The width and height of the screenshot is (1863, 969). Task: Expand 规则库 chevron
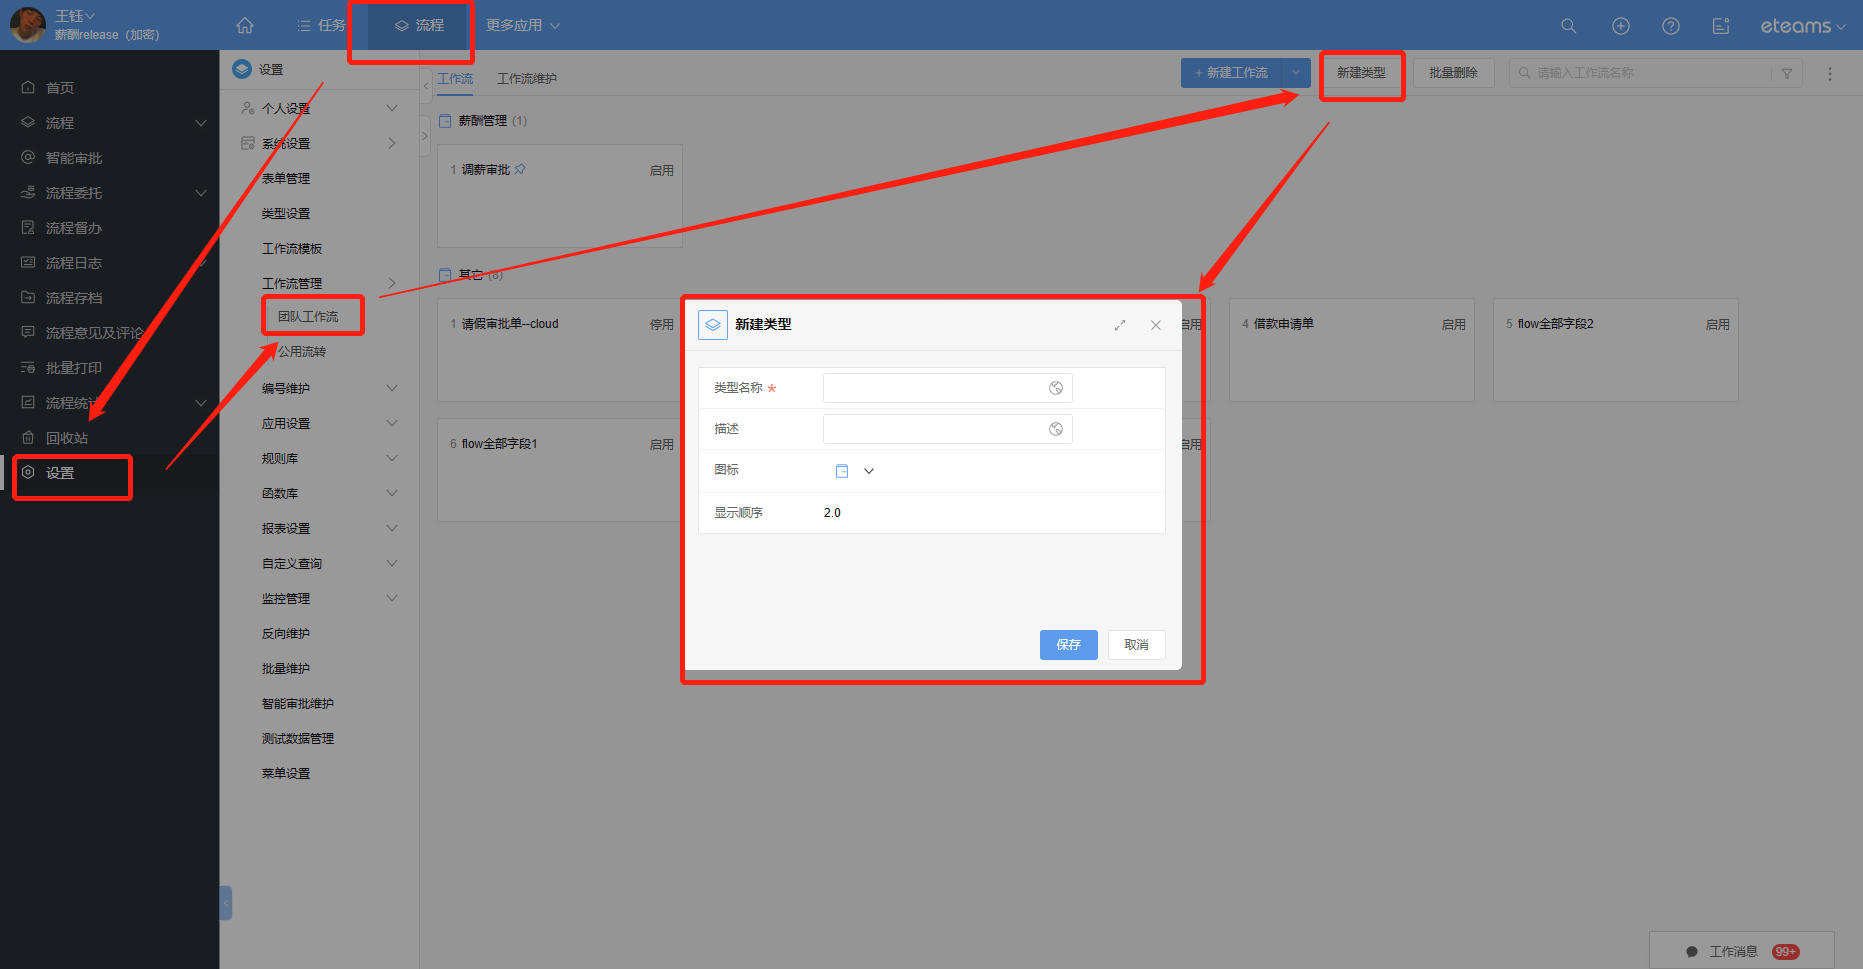[x=392, y=458]
